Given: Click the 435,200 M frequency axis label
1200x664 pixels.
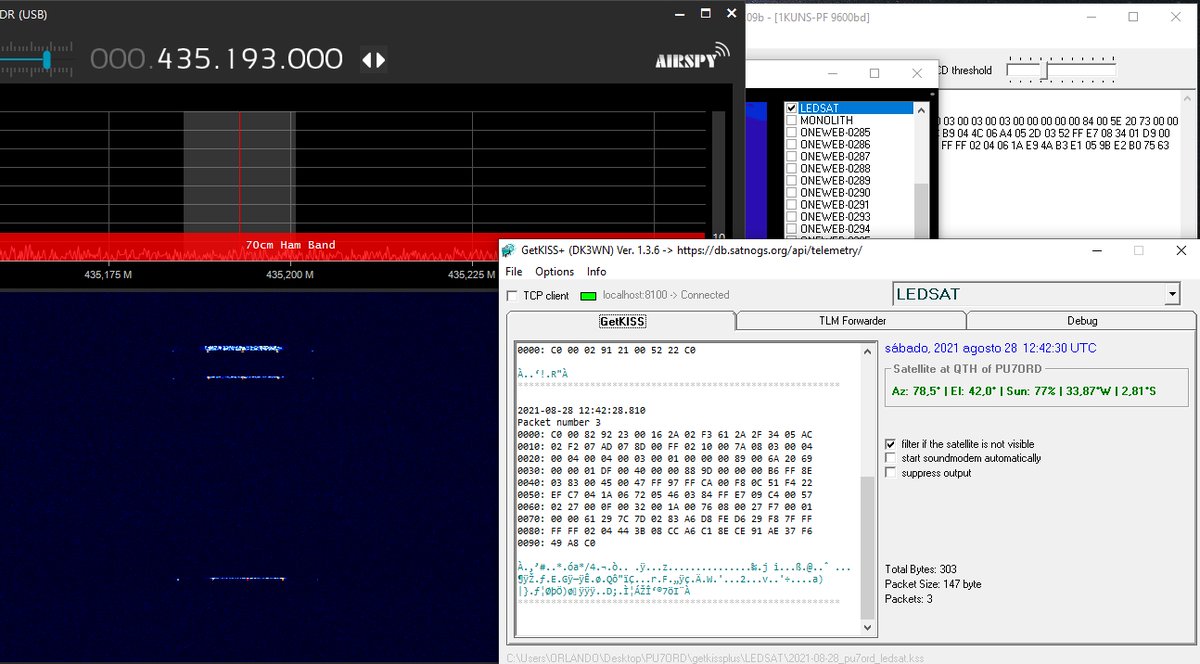Looking at the screenshot, I should click(290, 274).
